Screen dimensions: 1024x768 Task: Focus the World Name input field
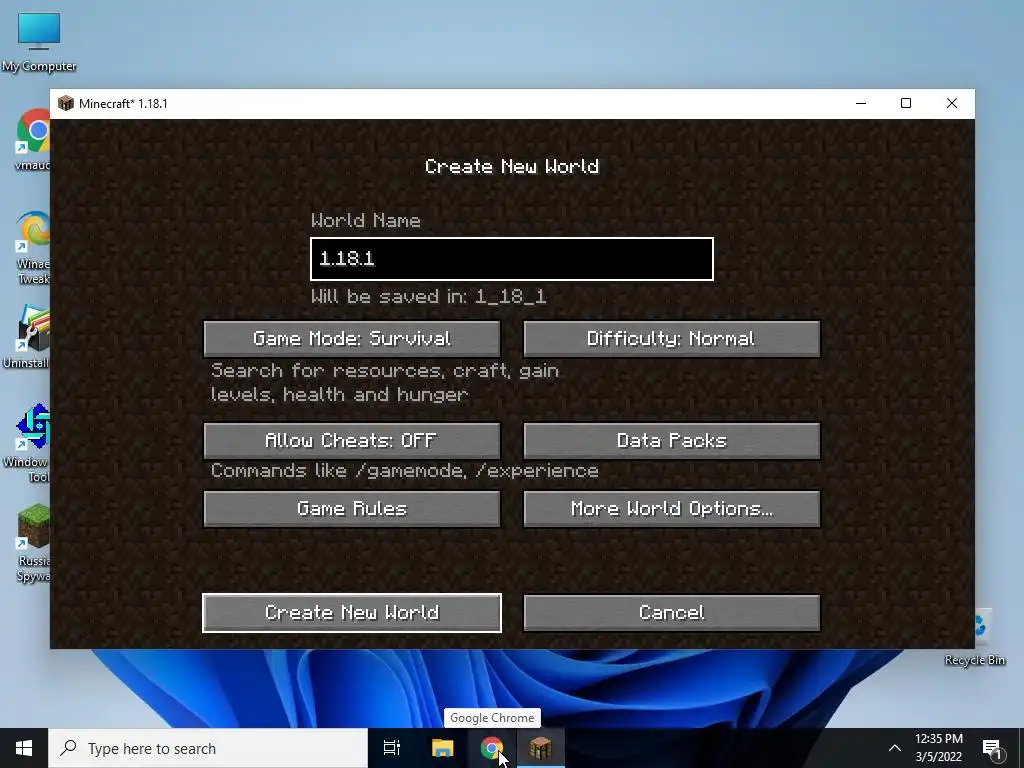[x=512, y=259]
